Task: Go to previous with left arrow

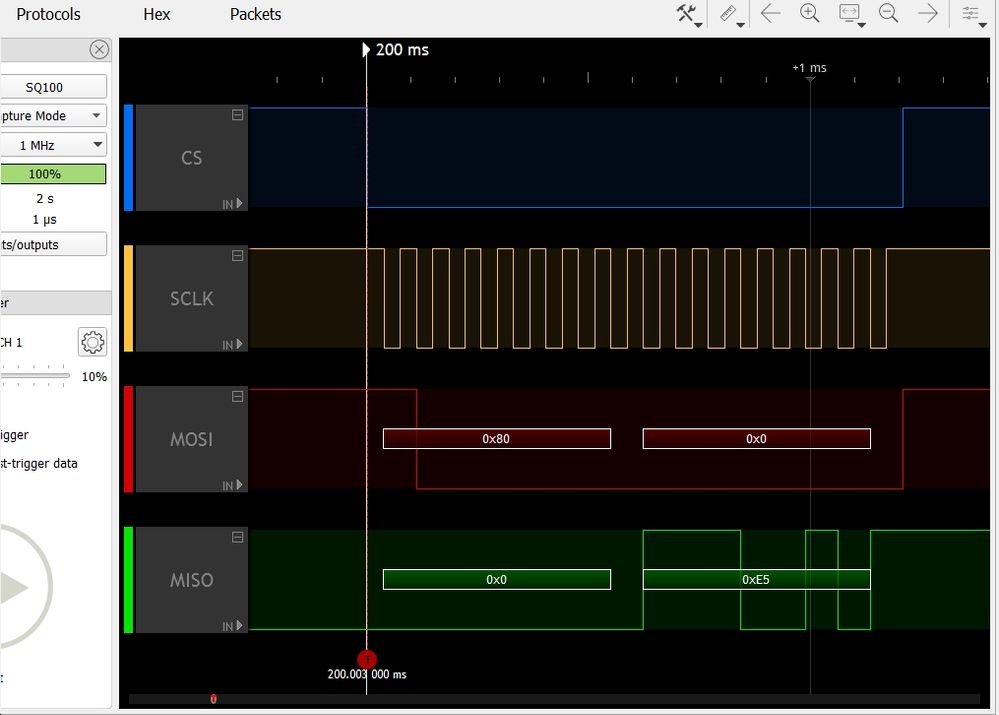Action: 770,13
